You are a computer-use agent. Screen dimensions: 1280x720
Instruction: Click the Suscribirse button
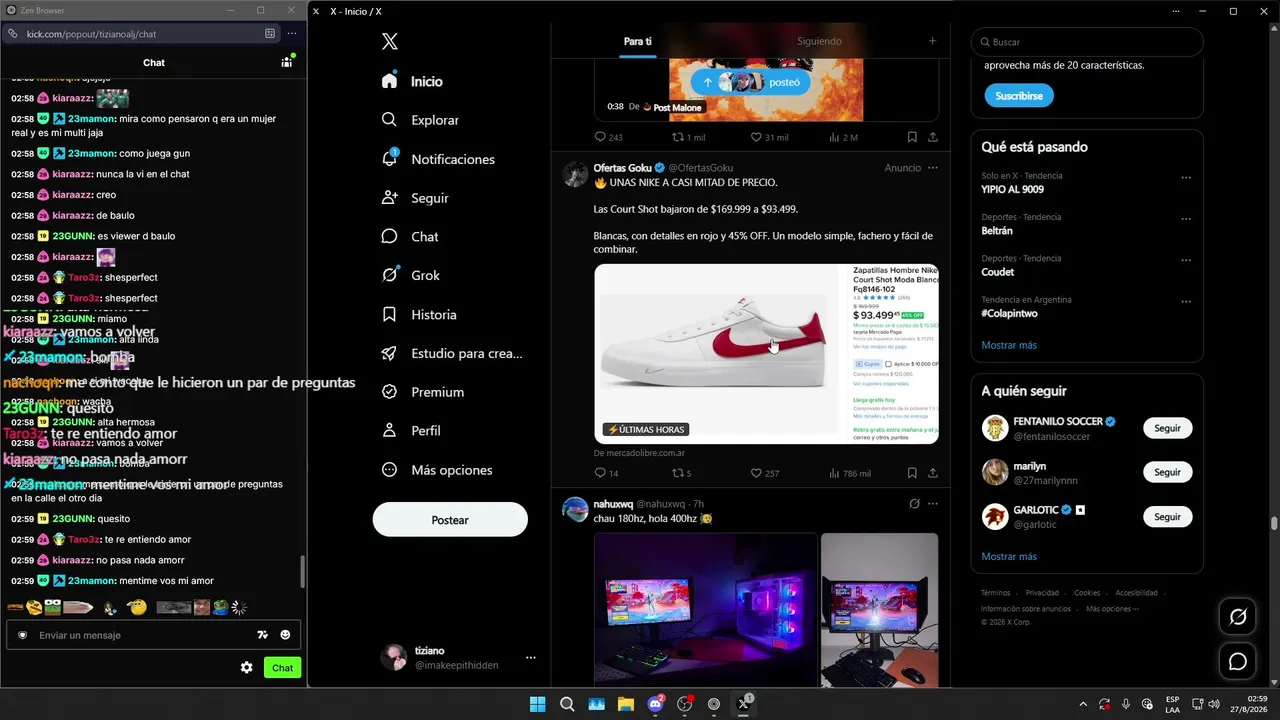(x=1019, y=96)
